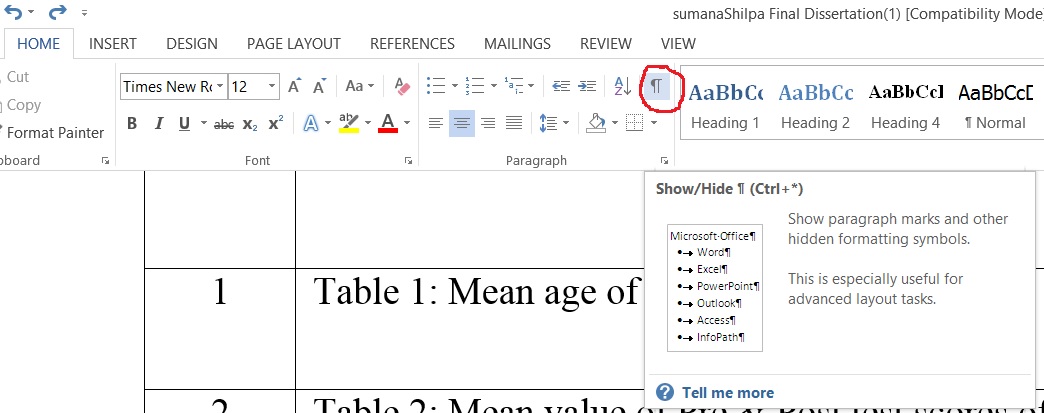Align text left
This screenshot has width=1044, height=413.
435,123
